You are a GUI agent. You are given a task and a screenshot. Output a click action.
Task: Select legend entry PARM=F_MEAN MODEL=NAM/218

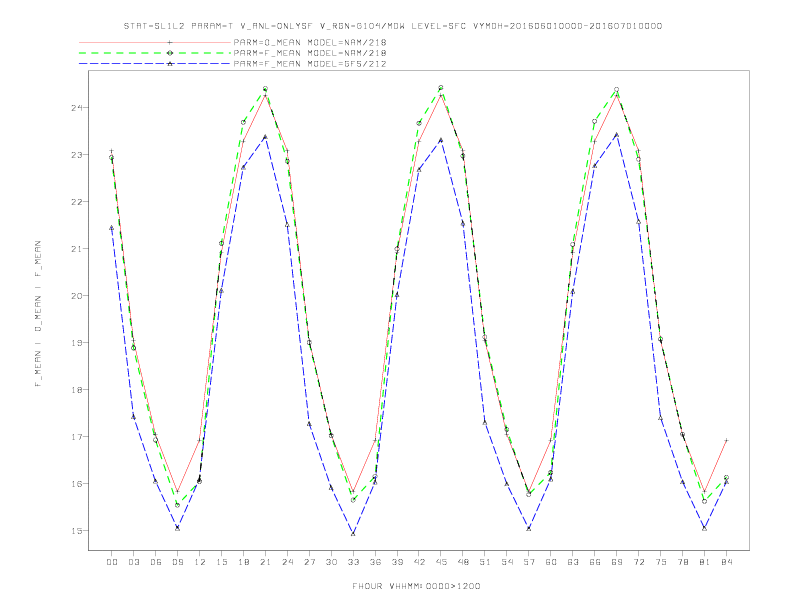click(x=310, y=53)
